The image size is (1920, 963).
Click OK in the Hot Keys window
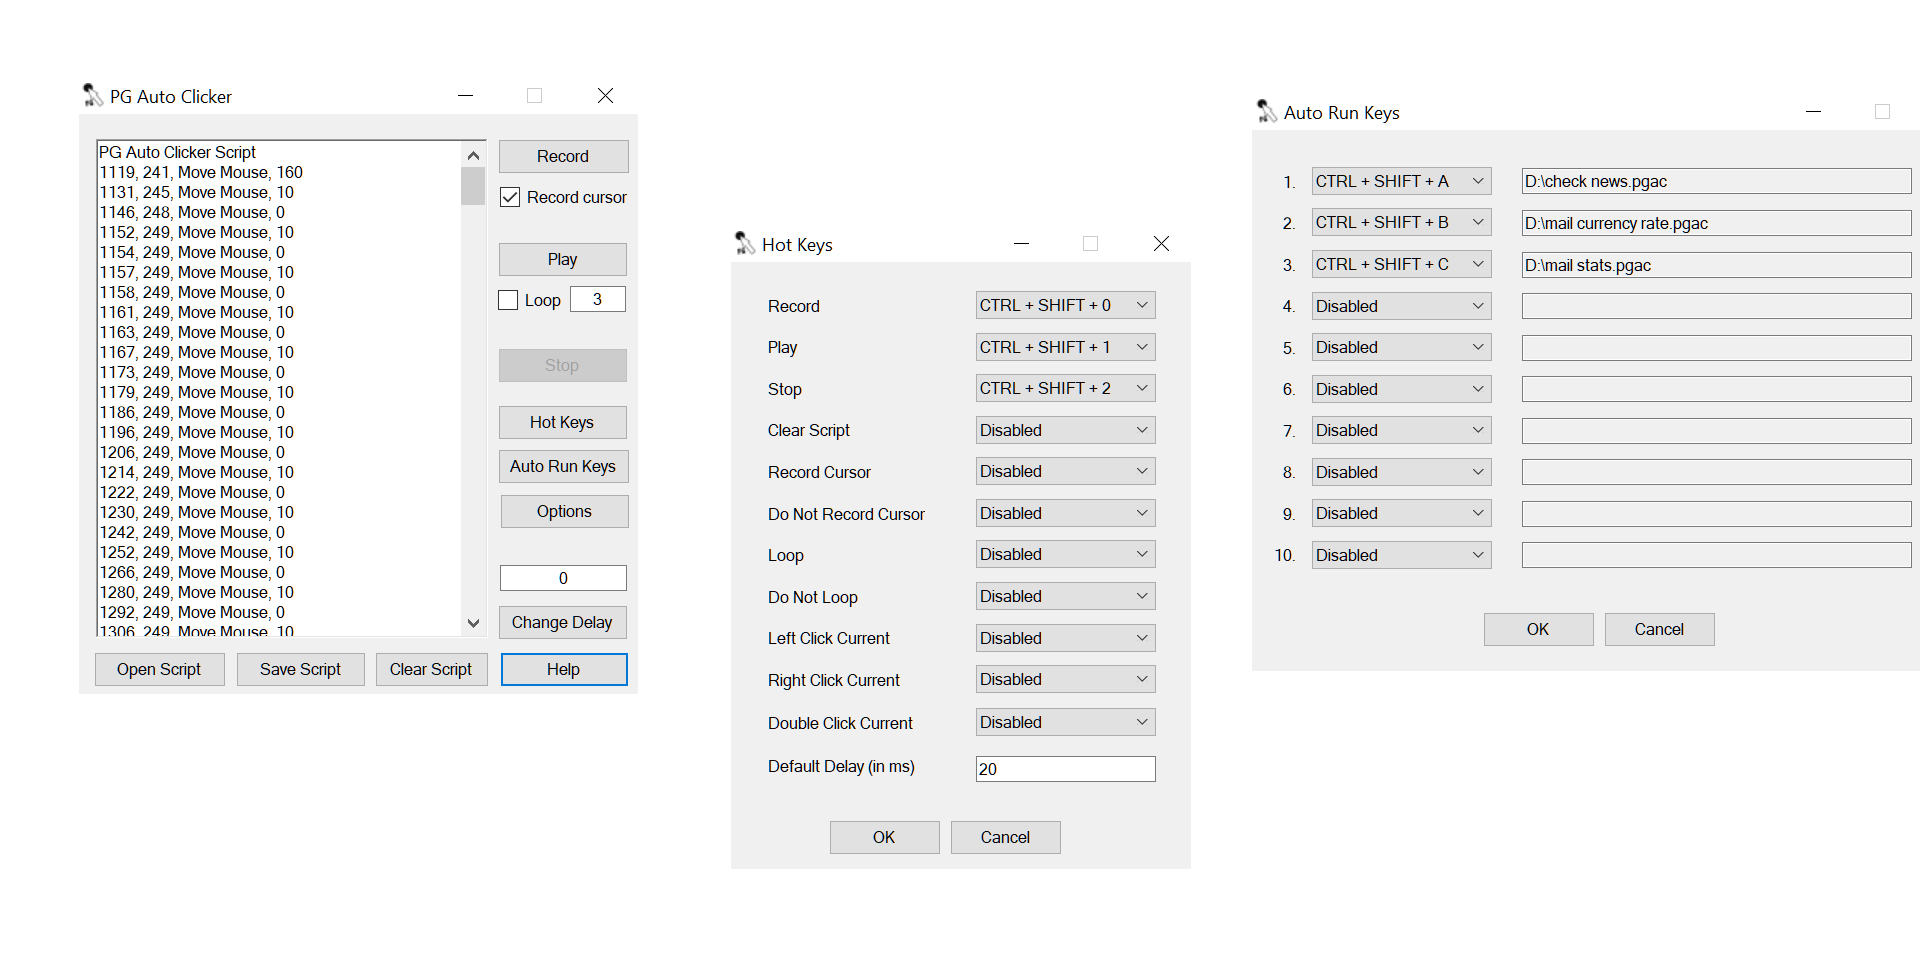tap(884, 837)
